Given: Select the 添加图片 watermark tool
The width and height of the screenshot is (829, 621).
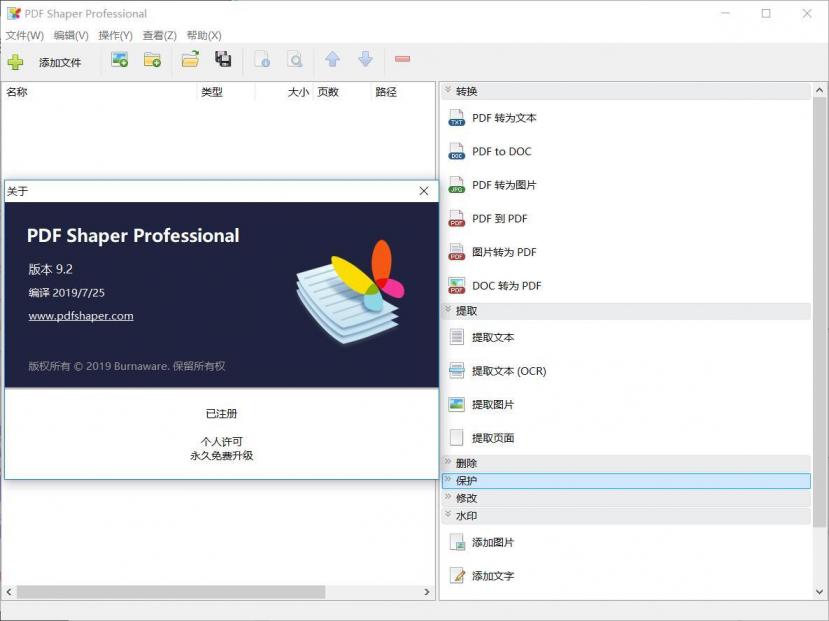Looking at the screenshot, I should [494, 541].
